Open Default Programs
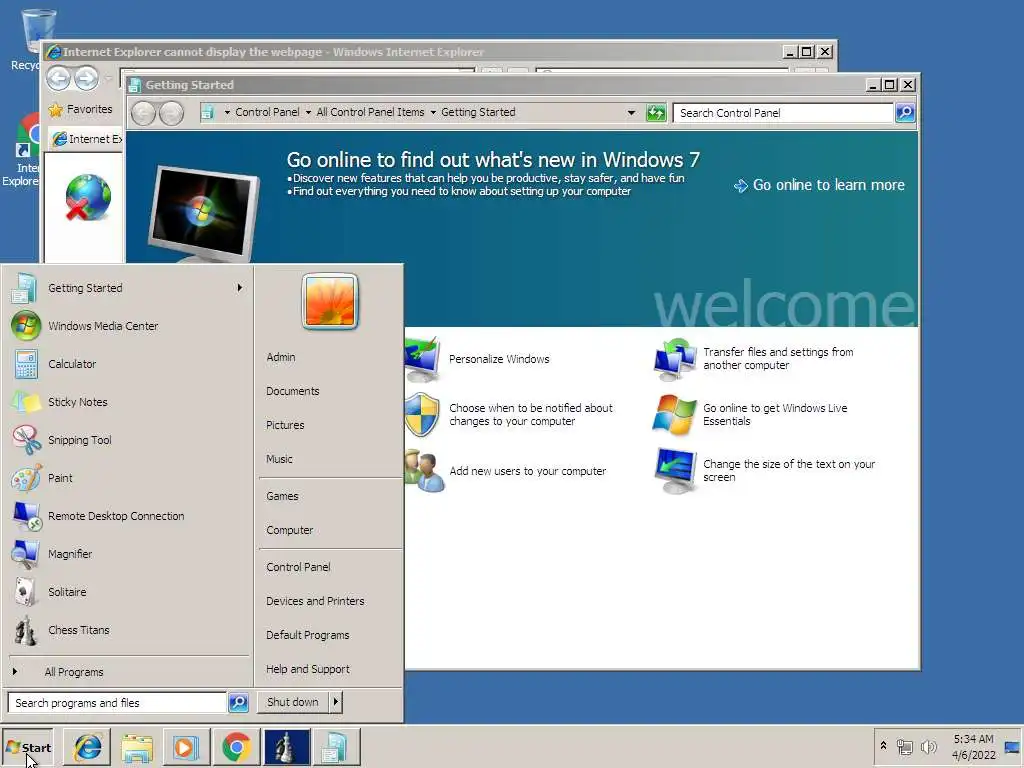This screenshot has height=768, width=1024. [308, 635]
